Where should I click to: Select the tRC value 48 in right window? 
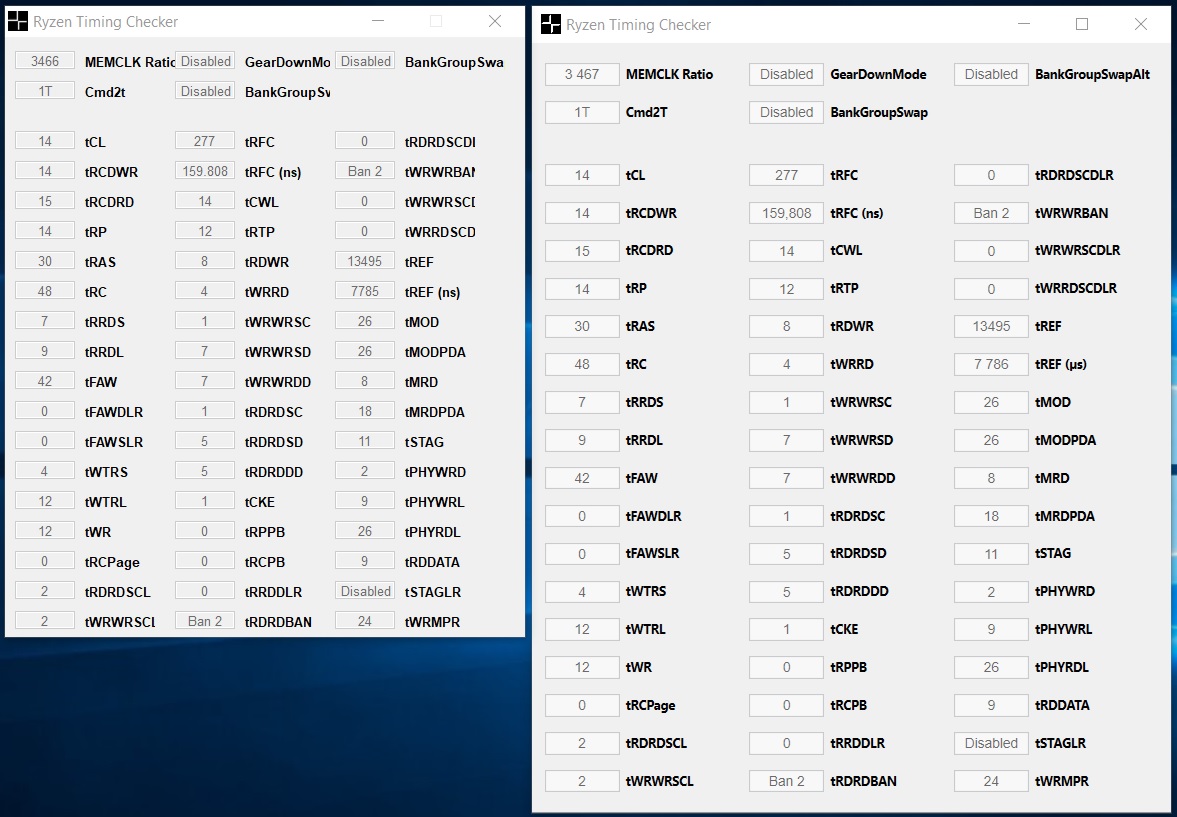[x=582, y=364]
